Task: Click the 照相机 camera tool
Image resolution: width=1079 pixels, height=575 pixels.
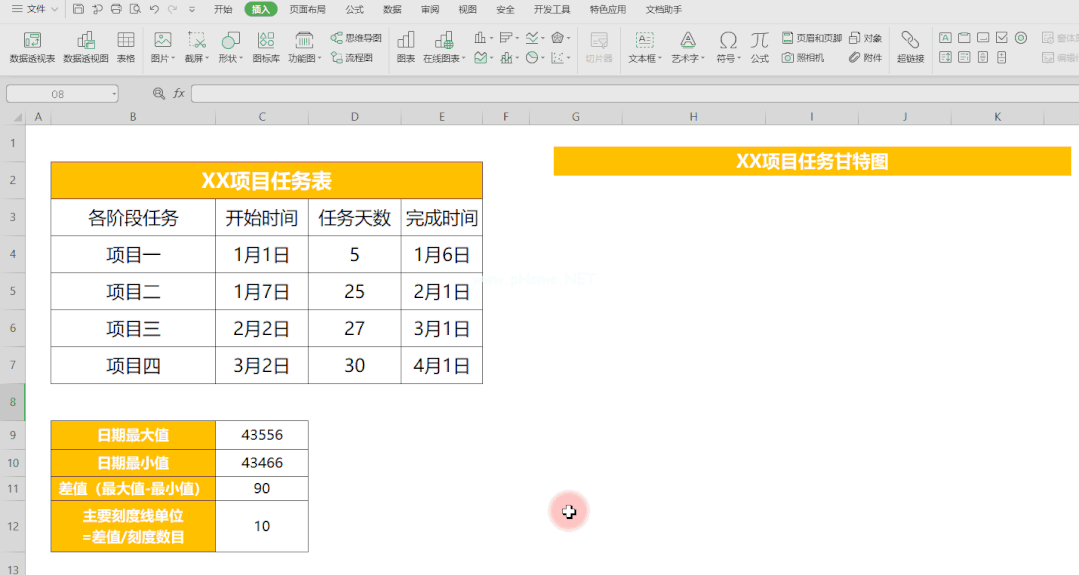Action: [803, 58]
